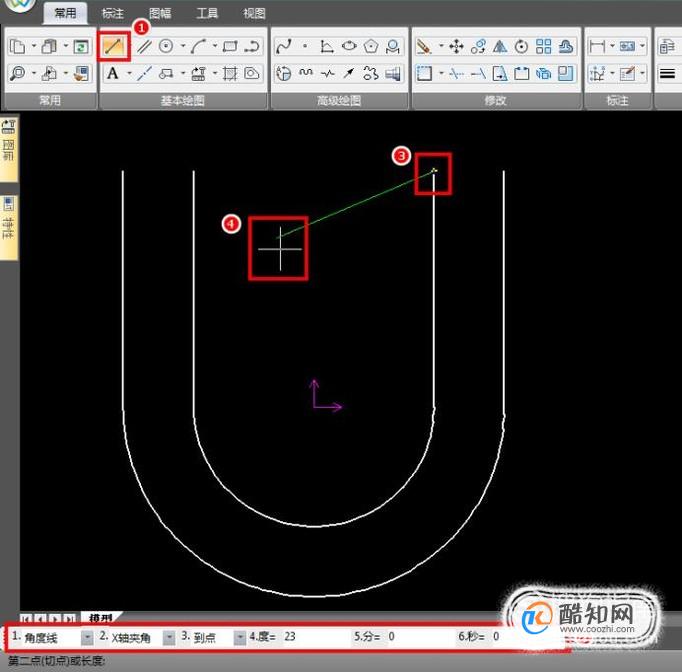The width and height of the screenshot is (682, 672).
Task: Open the X轴夹角 dropdown
Action: pos(169,638)
